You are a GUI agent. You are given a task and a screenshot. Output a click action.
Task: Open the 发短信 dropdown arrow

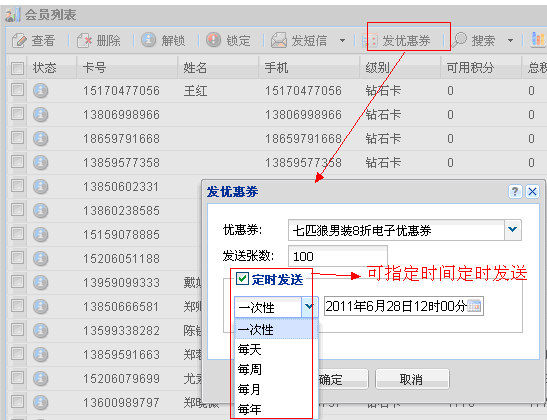[x=342, y=40]
